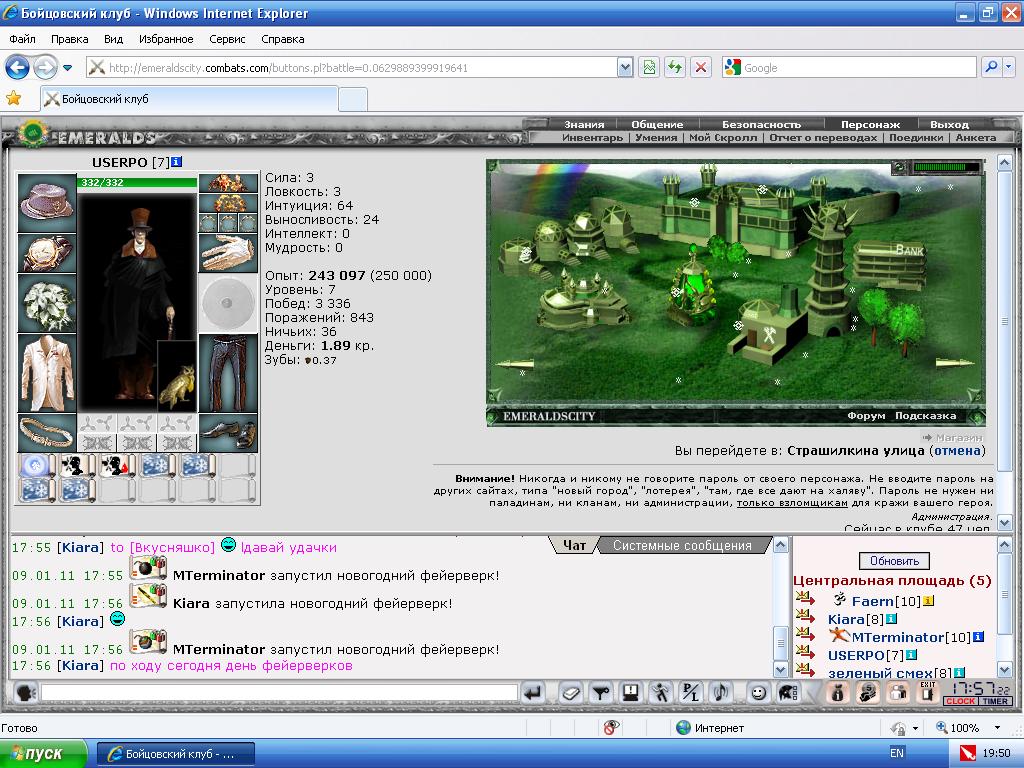1024x768 pixels.
Task: Click the browser Back button
Action: pos(18,67)
